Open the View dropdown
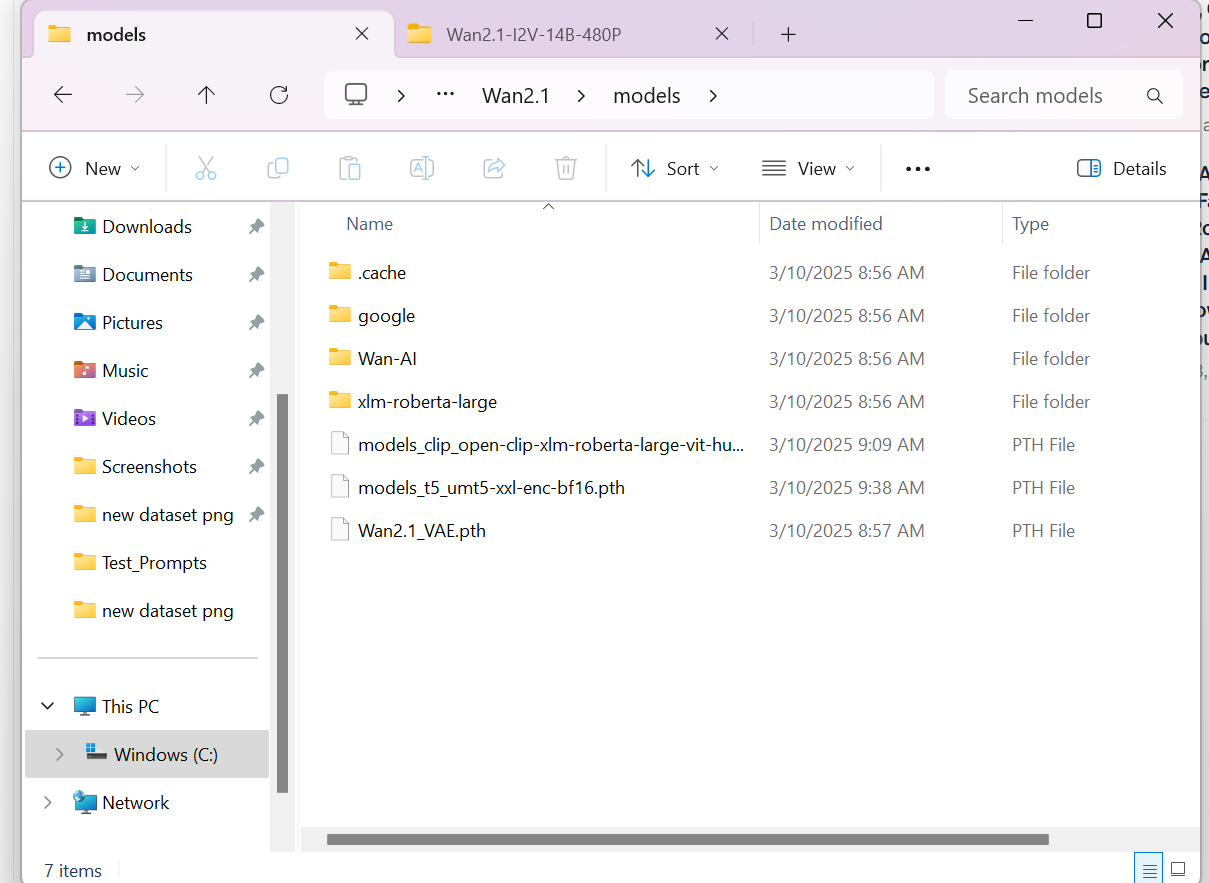 (x=808, y=168)
